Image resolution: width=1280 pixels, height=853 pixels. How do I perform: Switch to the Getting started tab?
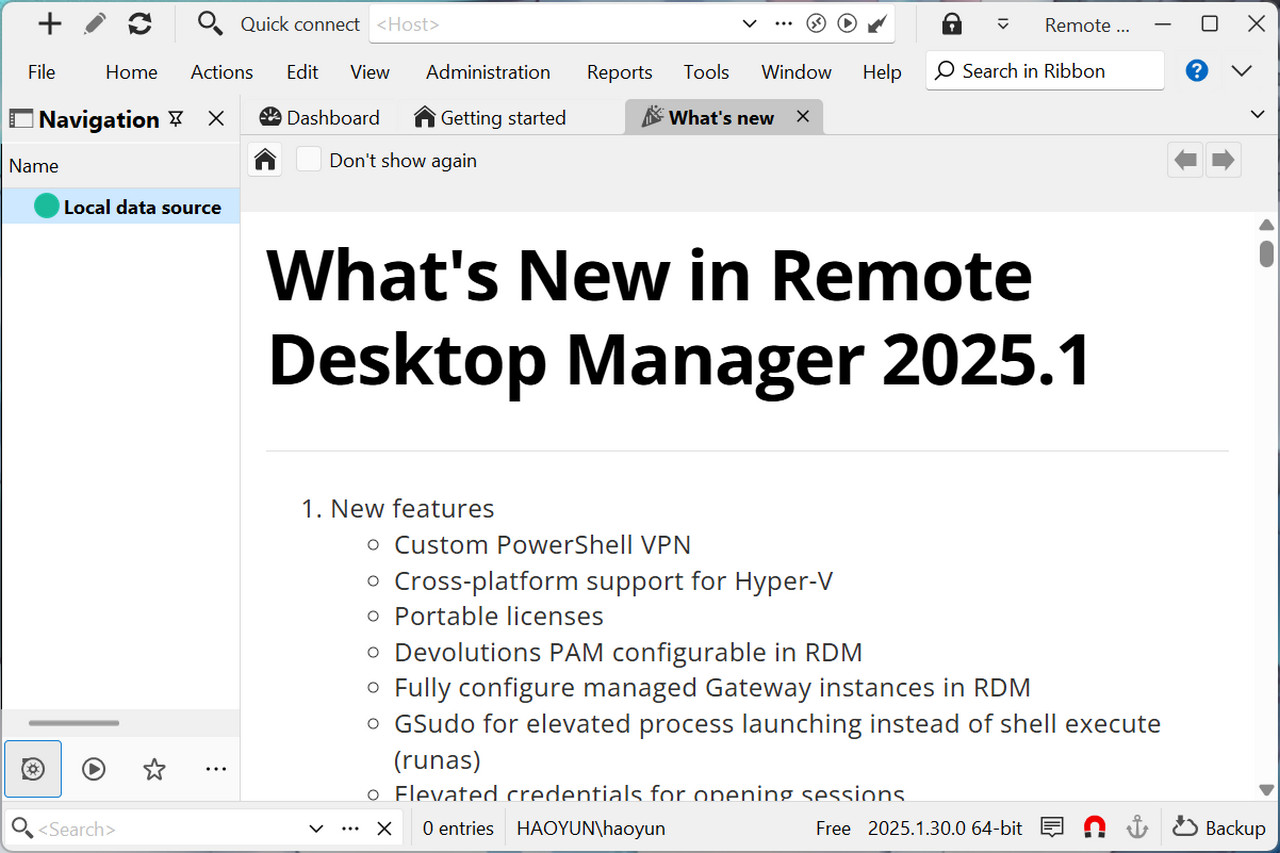(x=490, y=118)
